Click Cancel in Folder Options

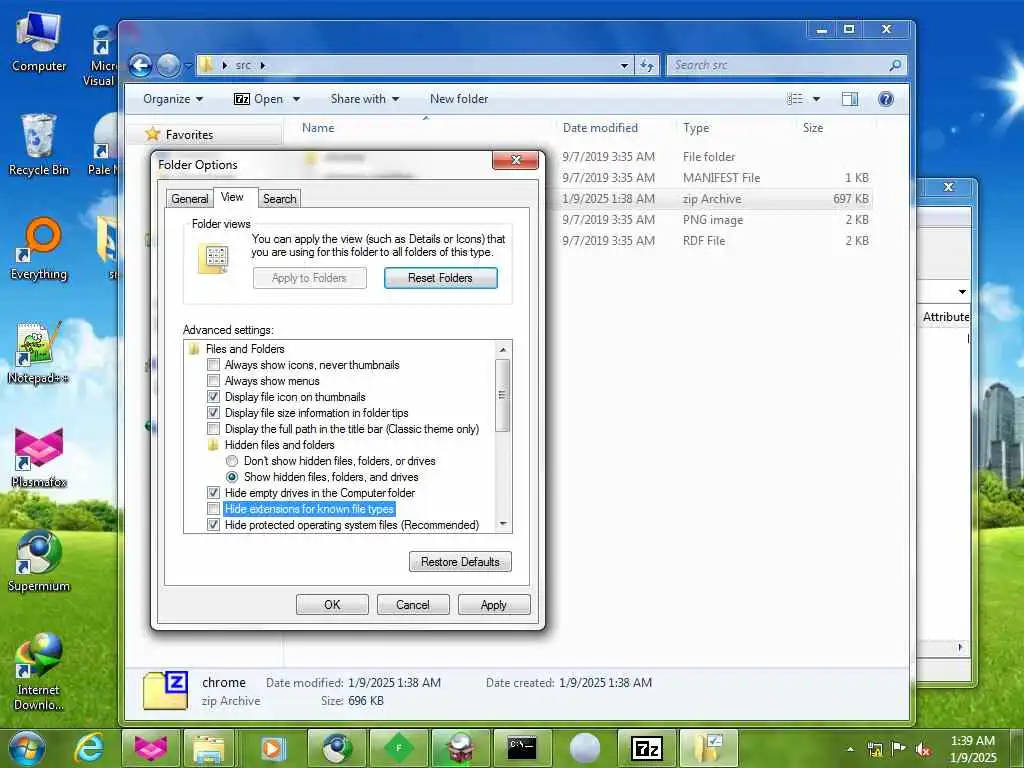click(413, 605)
